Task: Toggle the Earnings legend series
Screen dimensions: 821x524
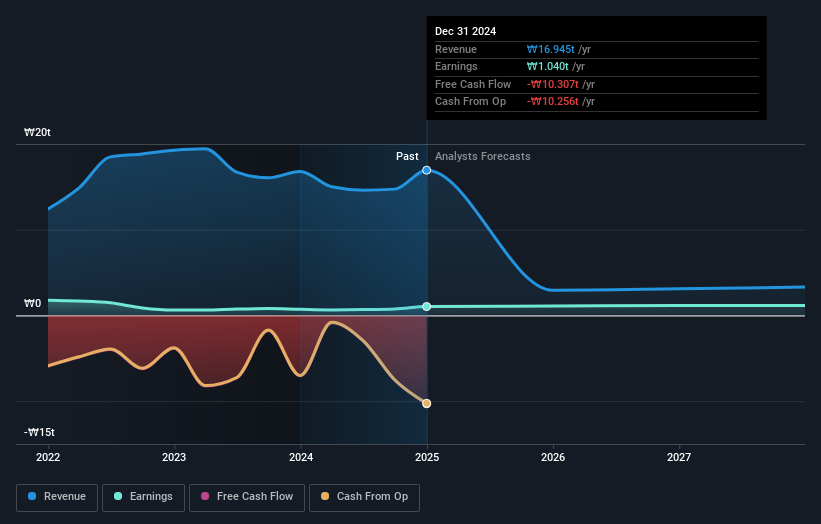Action: point(143,497)
